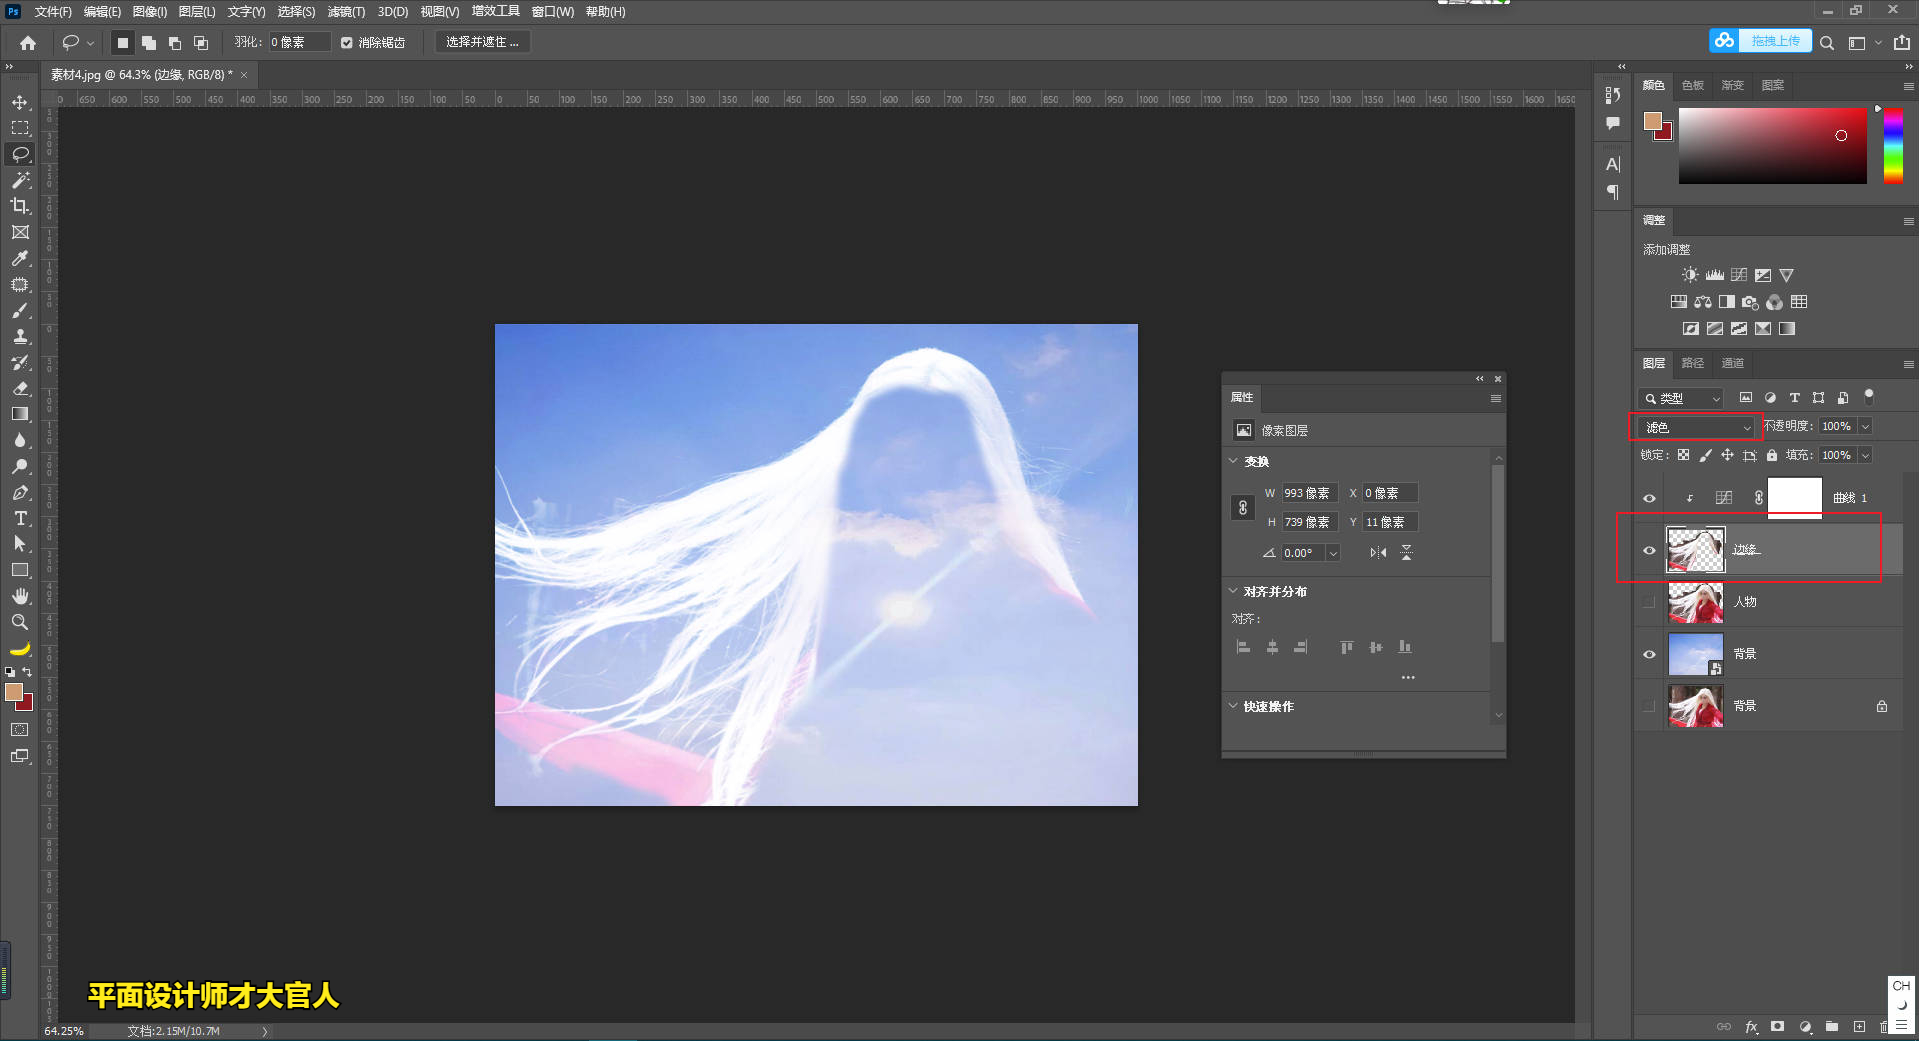
Task: Select the Hand tool
Action: click(20, 596)
